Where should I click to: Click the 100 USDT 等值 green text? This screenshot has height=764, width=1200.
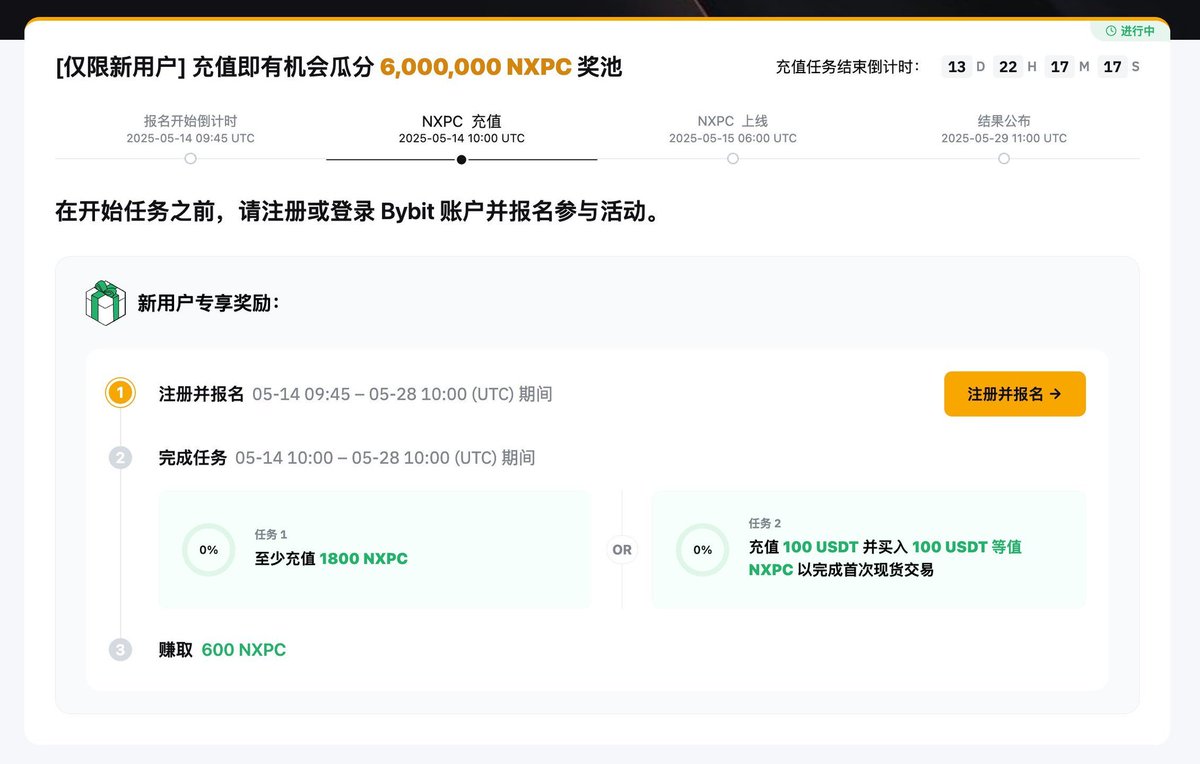[x=966, y=547]
